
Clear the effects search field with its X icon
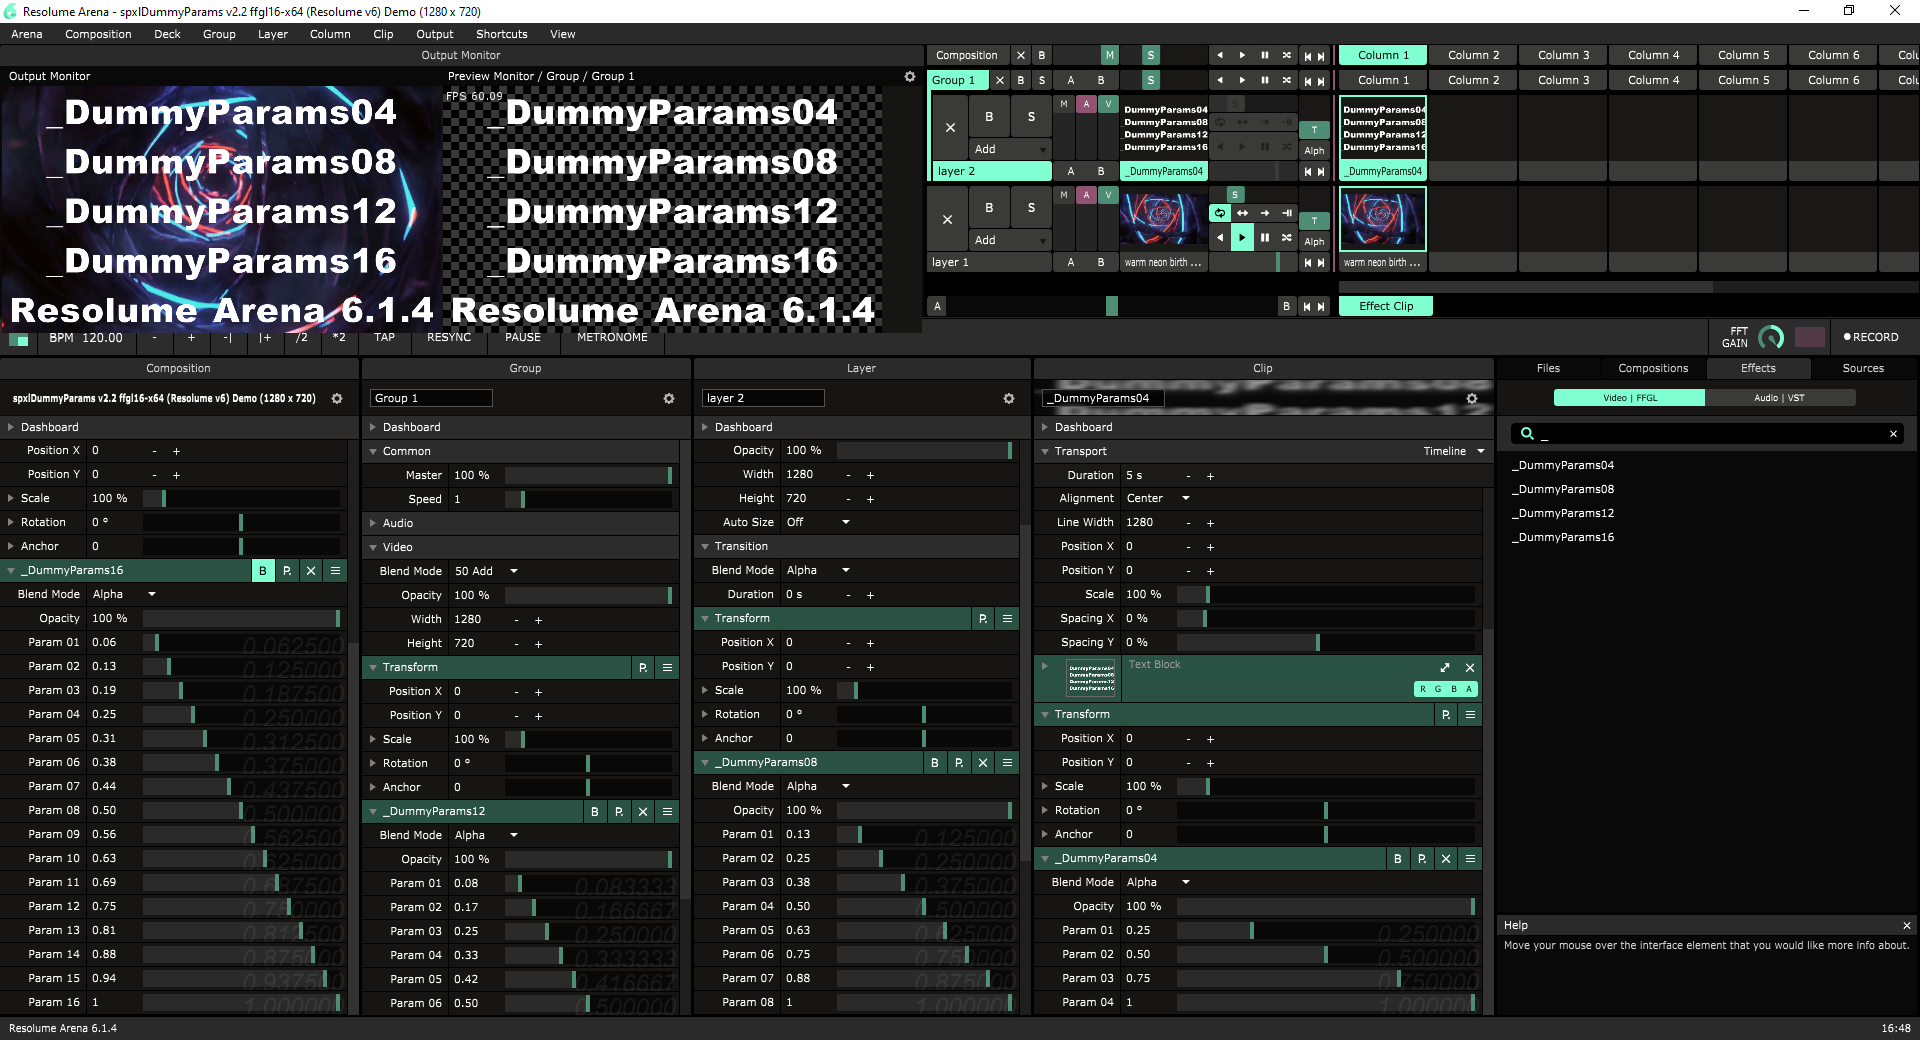click(x=1892, y=434)
